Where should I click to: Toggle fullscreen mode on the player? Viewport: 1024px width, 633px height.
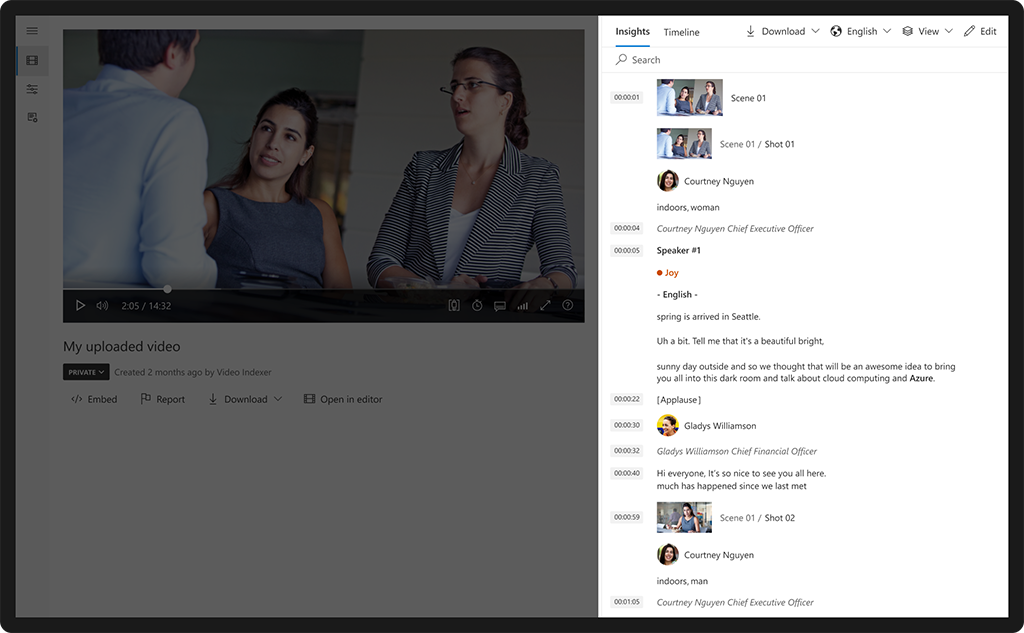pos(544,305)
